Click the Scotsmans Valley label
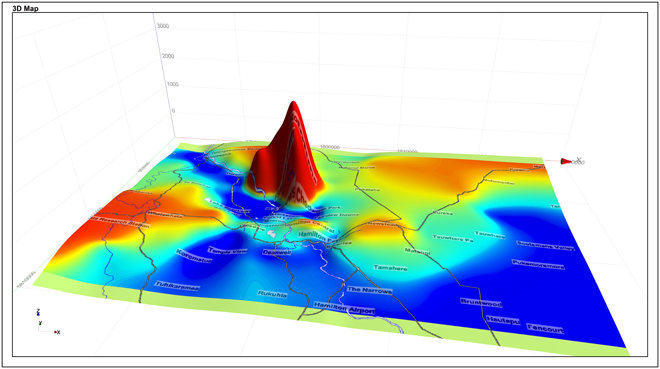This screenshot has width=660, height=369. tap(545, 245)
